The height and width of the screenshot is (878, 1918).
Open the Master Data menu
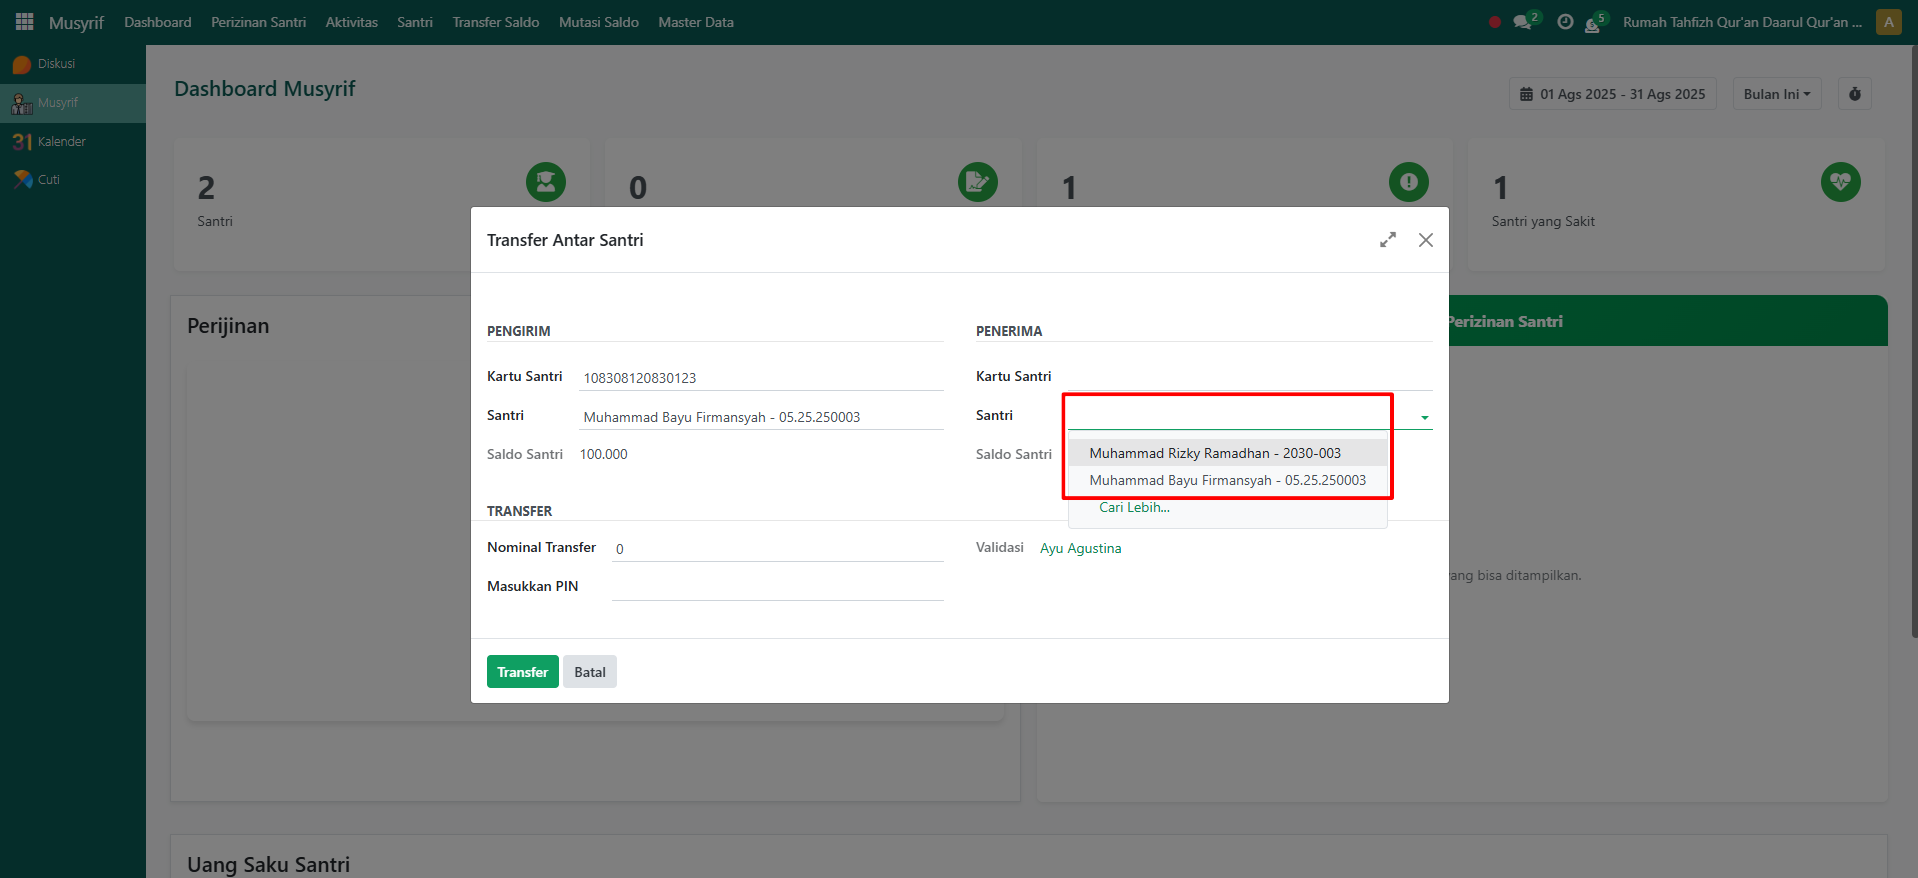pyautogui.click(x=695, y=22)
